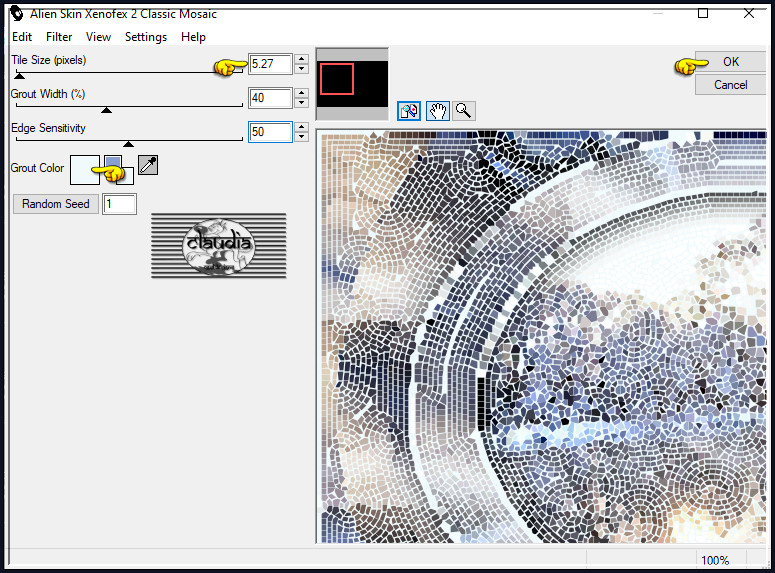Click the OK button

[731, 62]
